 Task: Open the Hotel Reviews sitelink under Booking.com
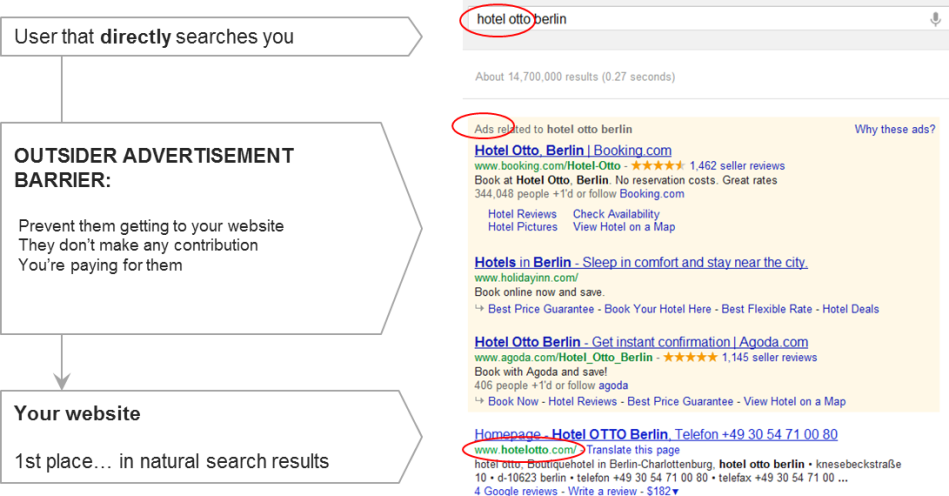pos(522,214)
